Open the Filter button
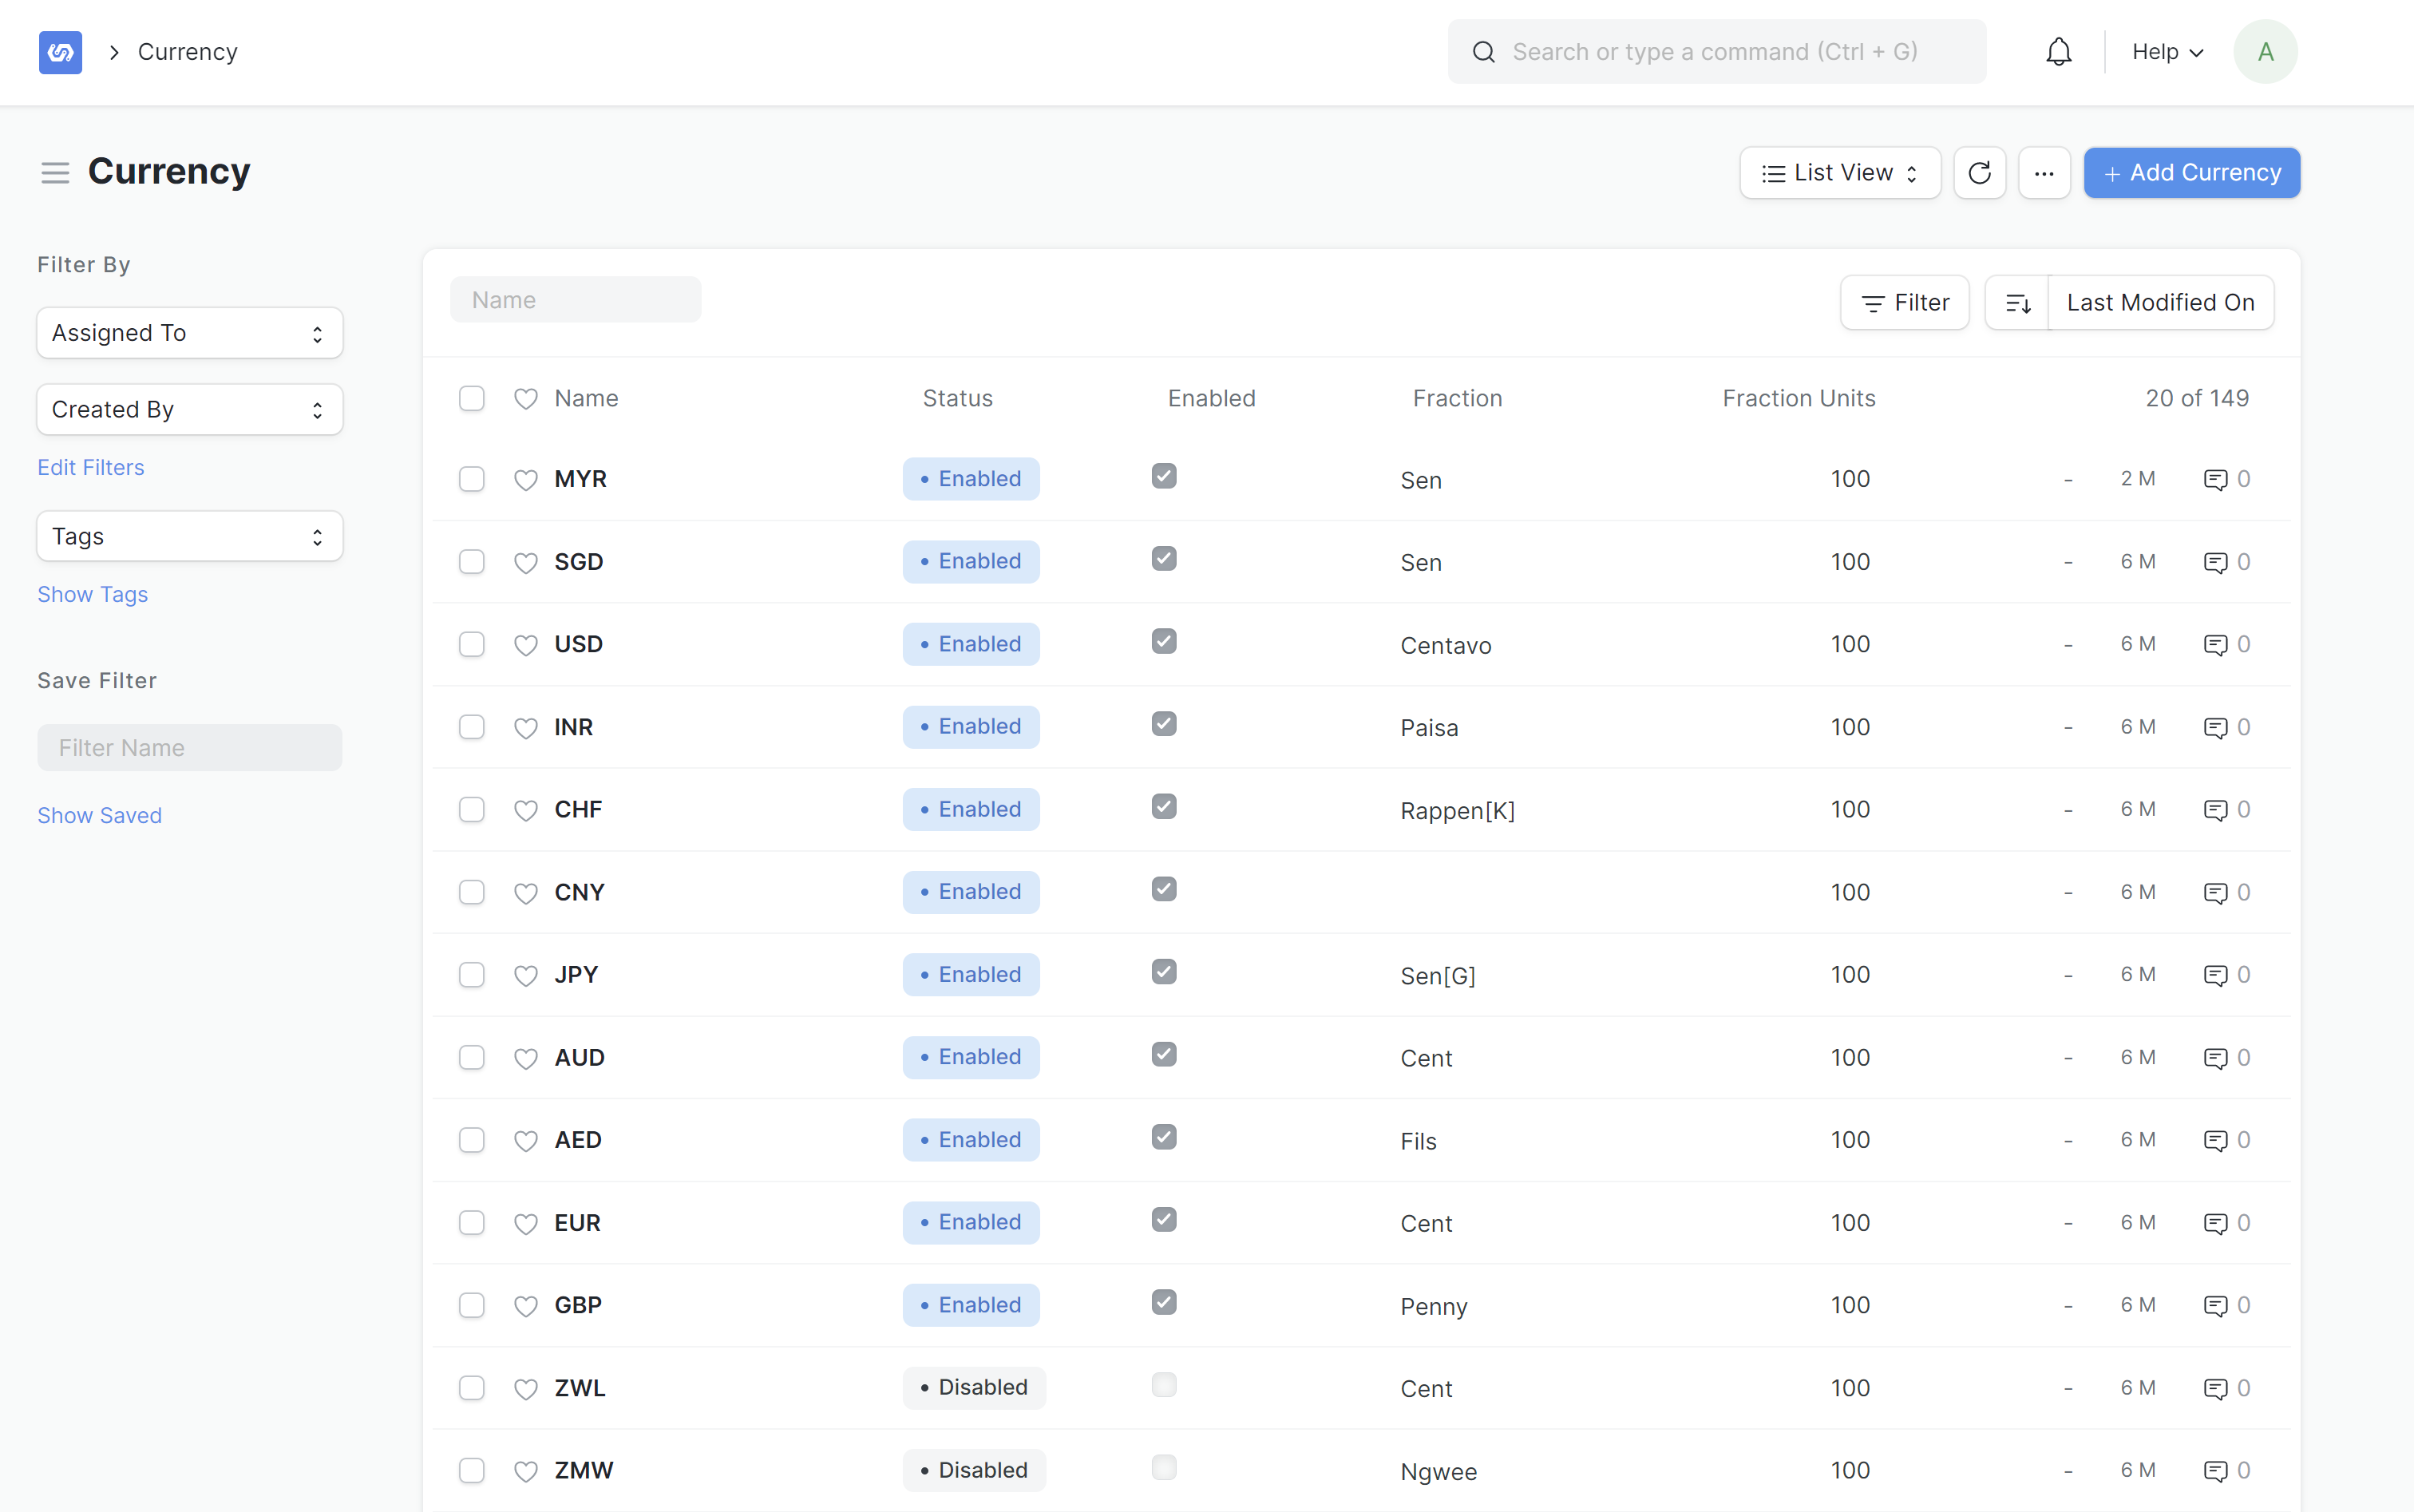Screen dimensions: 2414x1512 pos(1905,303)
